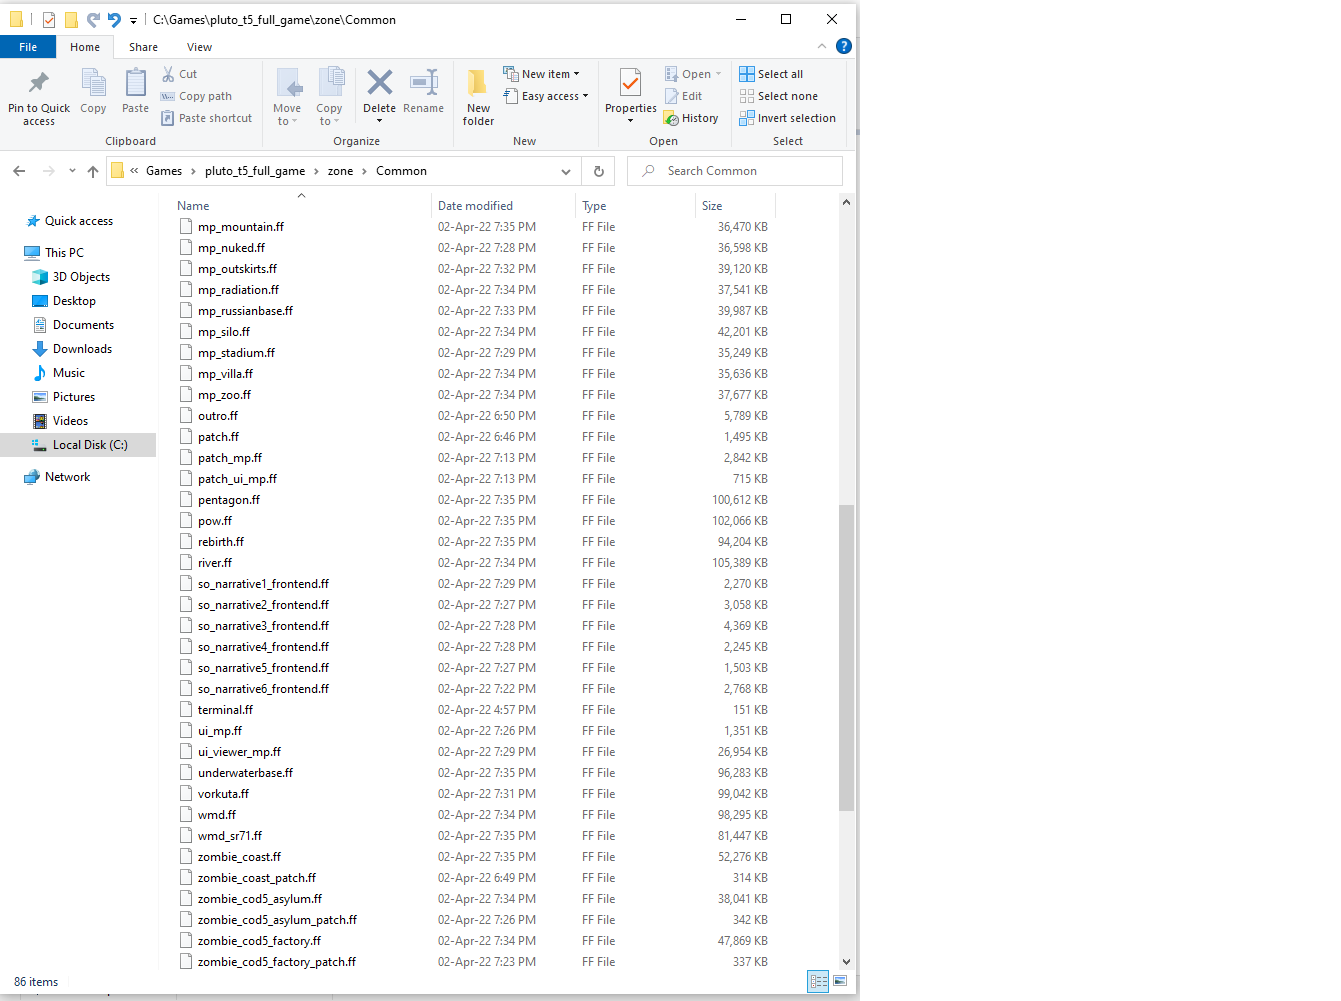1341x1001 pixels.
Task: Click Select none
Action: click(778, 96)
